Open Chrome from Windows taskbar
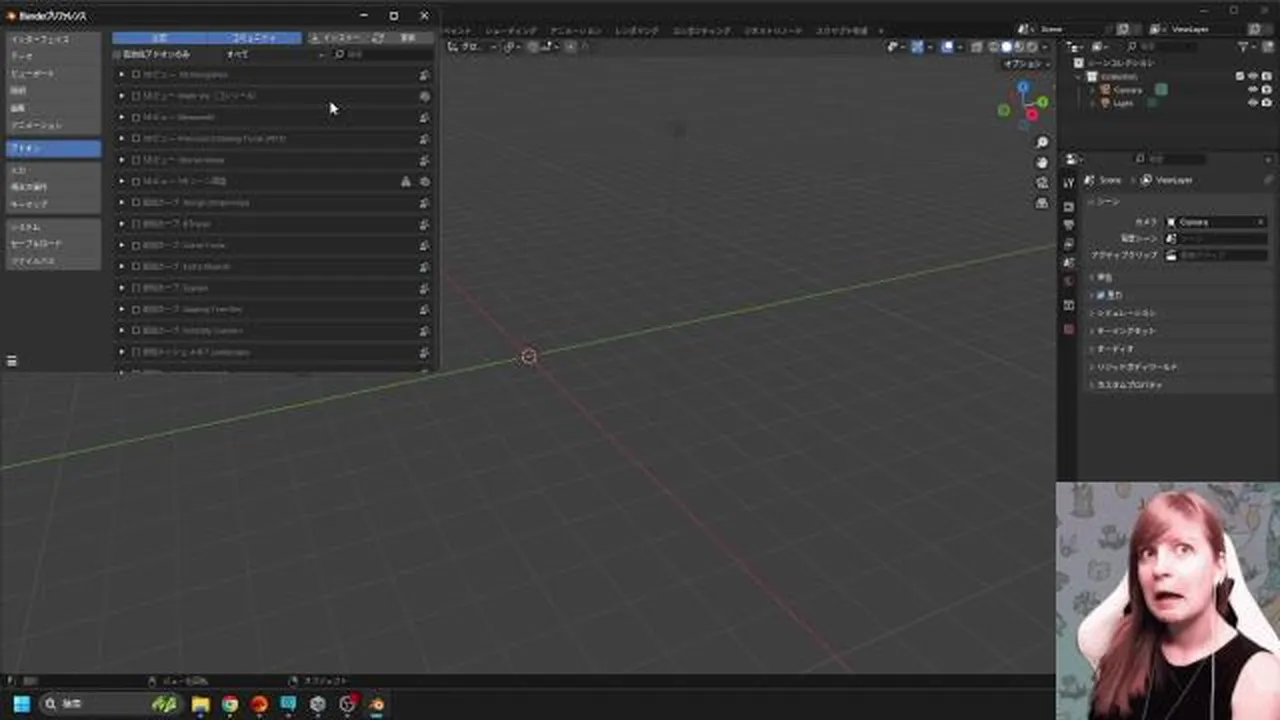Image resolution: width=1280 pixels, height=720 pixels. 230,704
